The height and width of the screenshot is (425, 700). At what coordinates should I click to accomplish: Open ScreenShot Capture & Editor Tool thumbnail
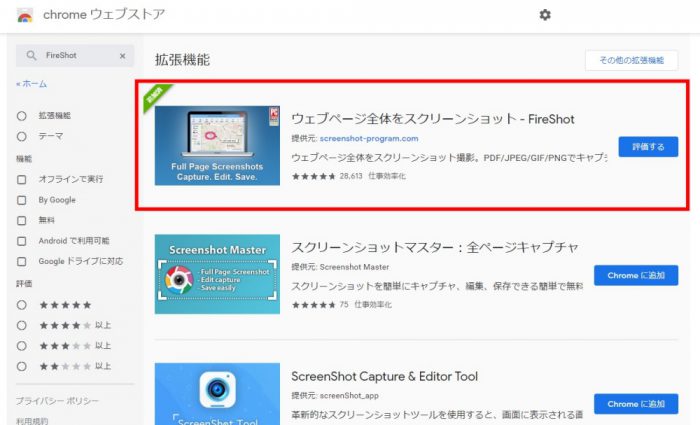pos(217,394)
